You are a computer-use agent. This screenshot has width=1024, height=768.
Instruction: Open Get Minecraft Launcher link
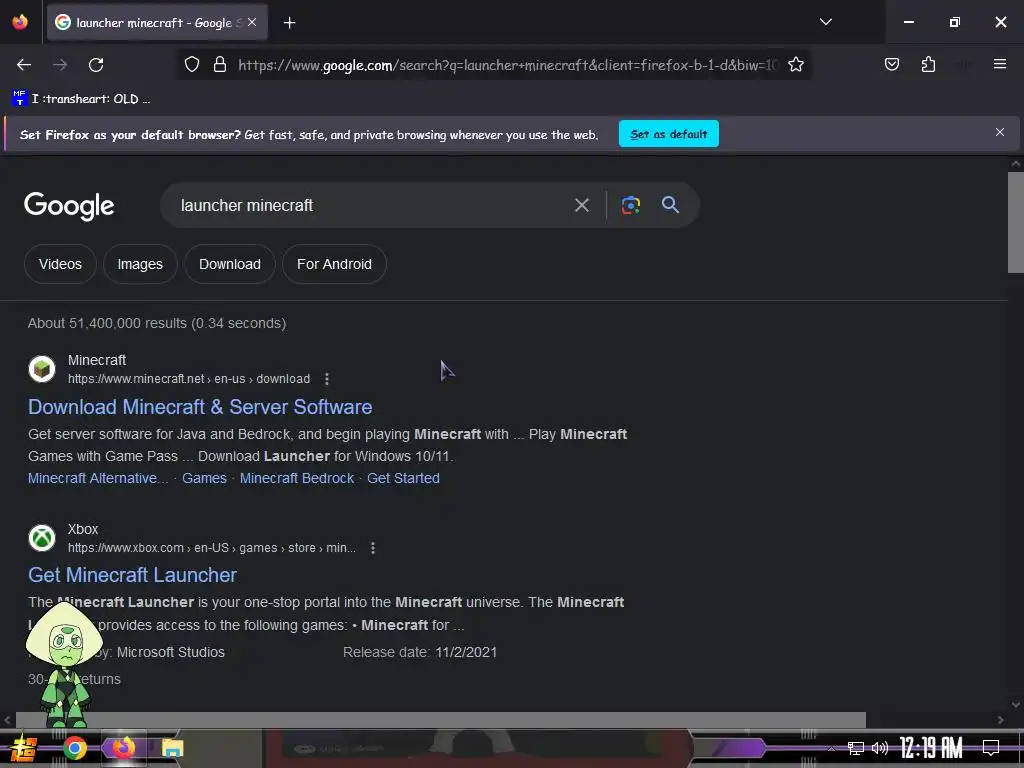(133, 575)
